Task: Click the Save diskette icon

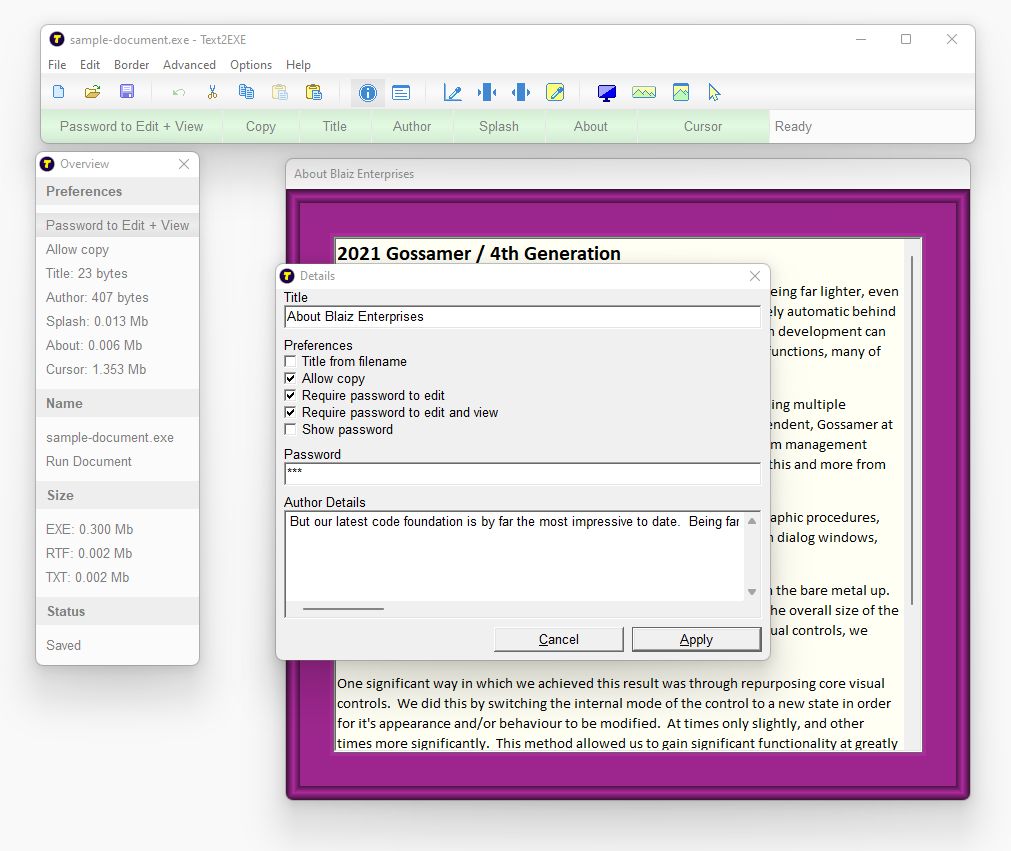Action: coord(127,92)
